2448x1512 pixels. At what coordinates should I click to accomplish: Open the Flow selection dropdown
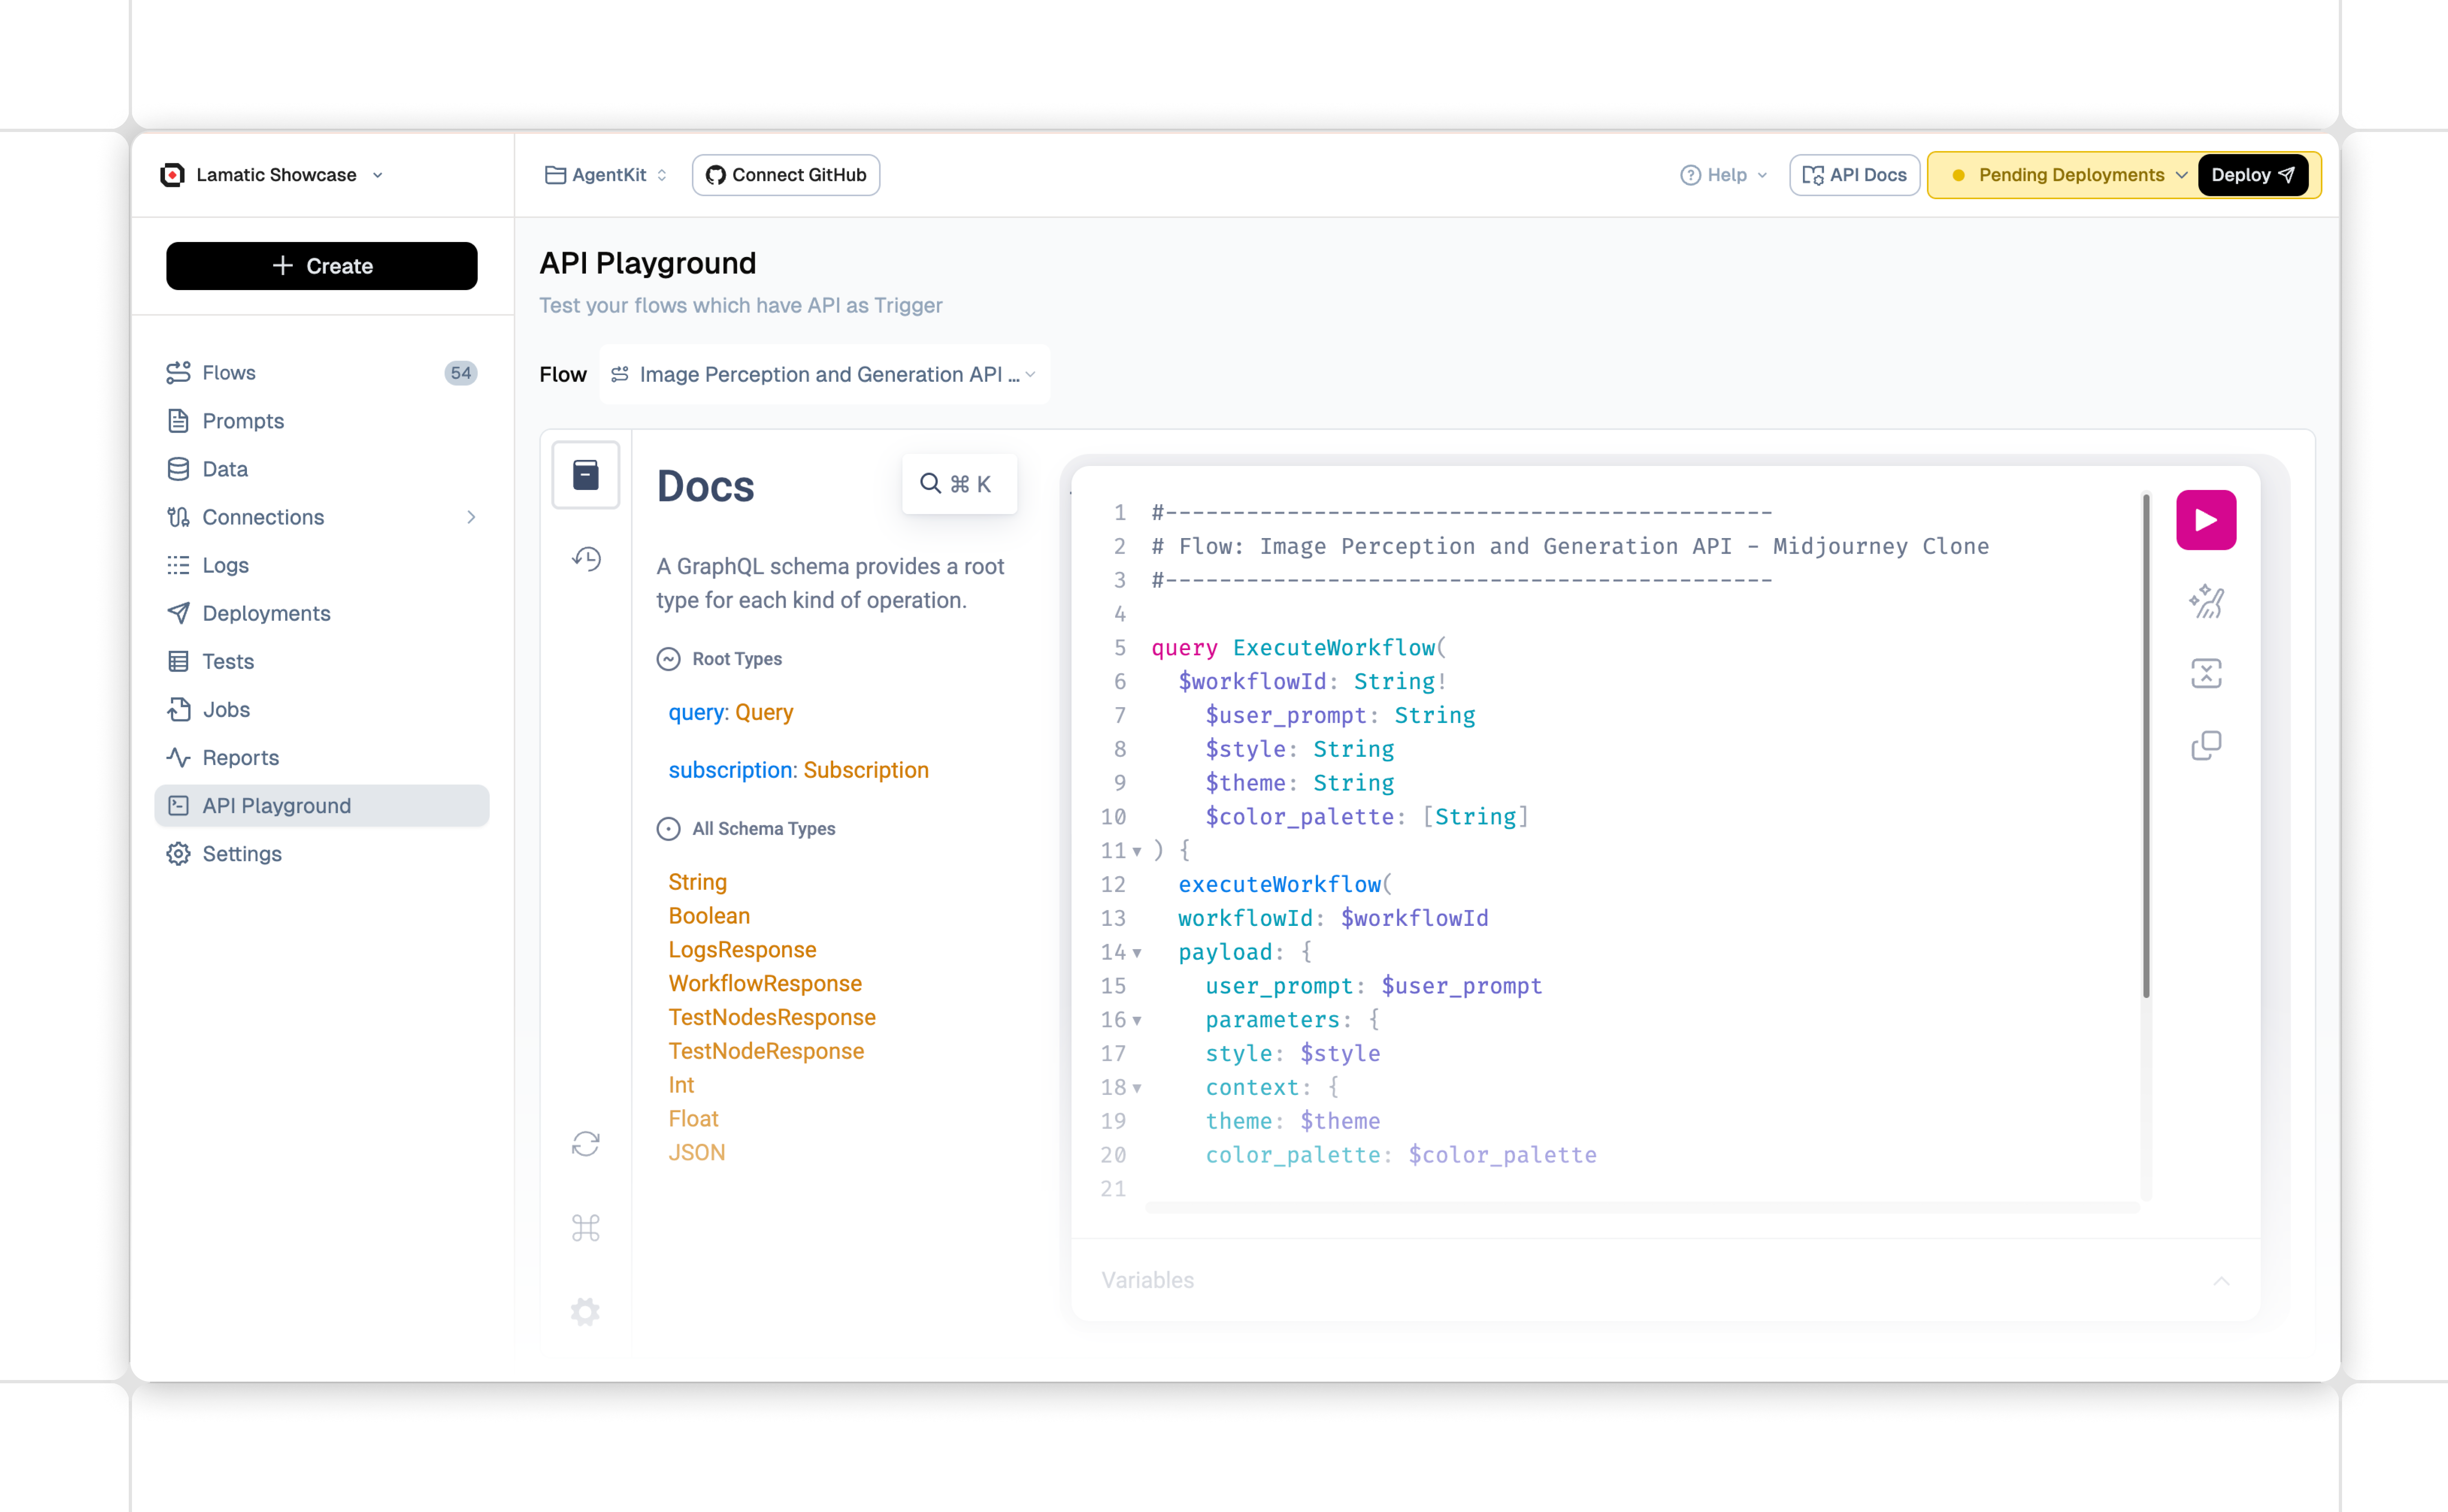click(824, 374)
